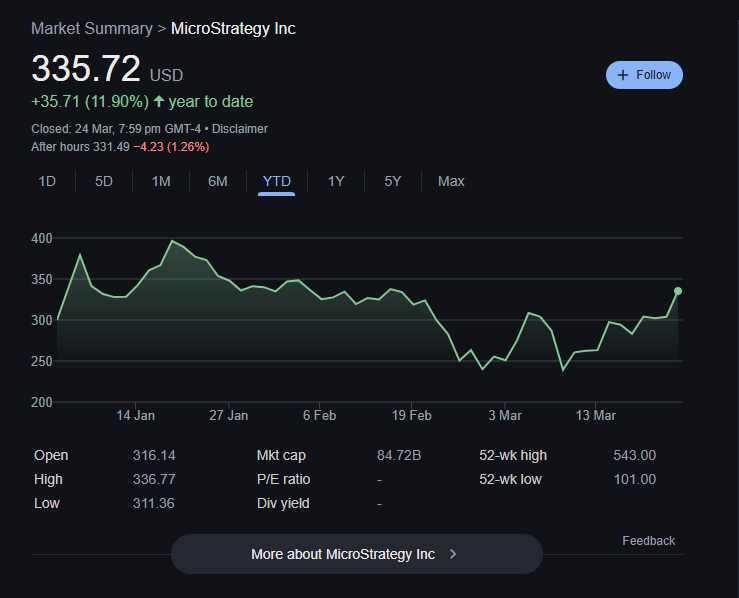Switch to the 1Y chart tab
The width and height of the screenshot is (739, 598).
336,181
